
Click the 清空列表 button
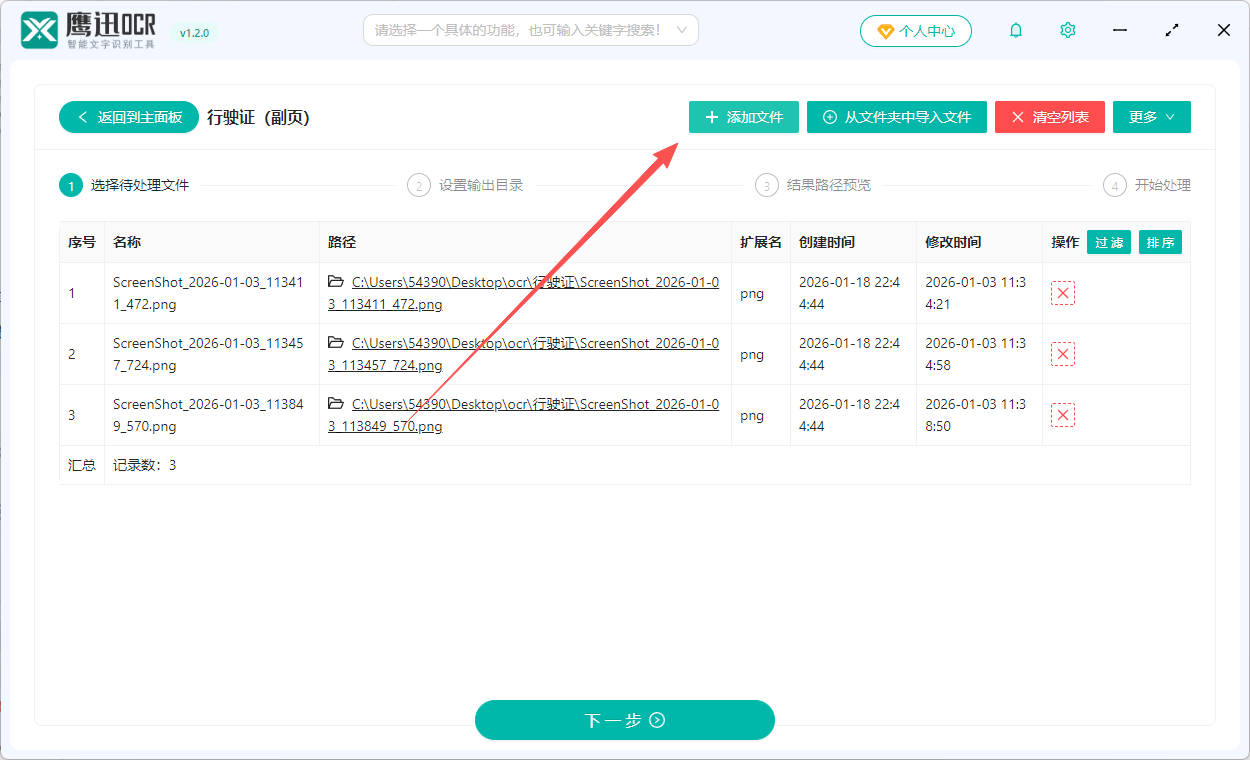(1049, 117)
